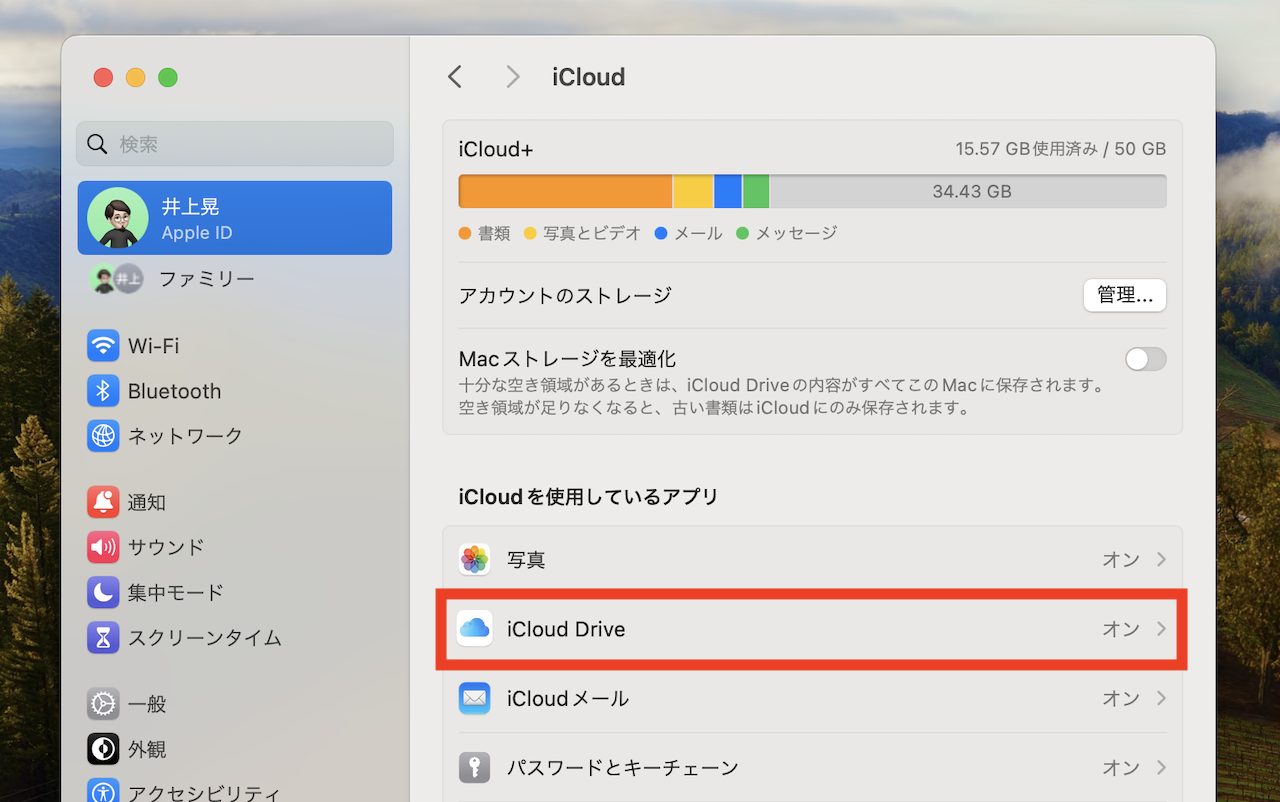Expand パスワードとキーチェーン row chevron
The image size is (1280, 802).
tap(1161, 768)
